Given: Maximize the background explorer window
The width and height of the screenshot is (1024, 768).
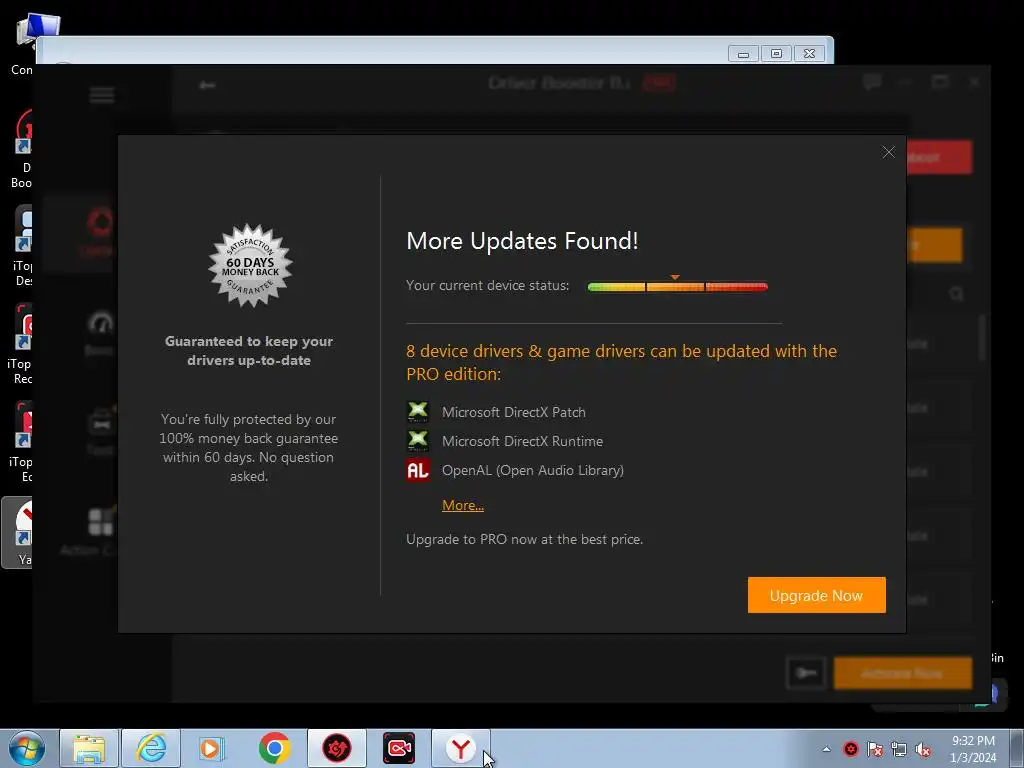Looking at the screenshot, I should [x=776, y=54].
